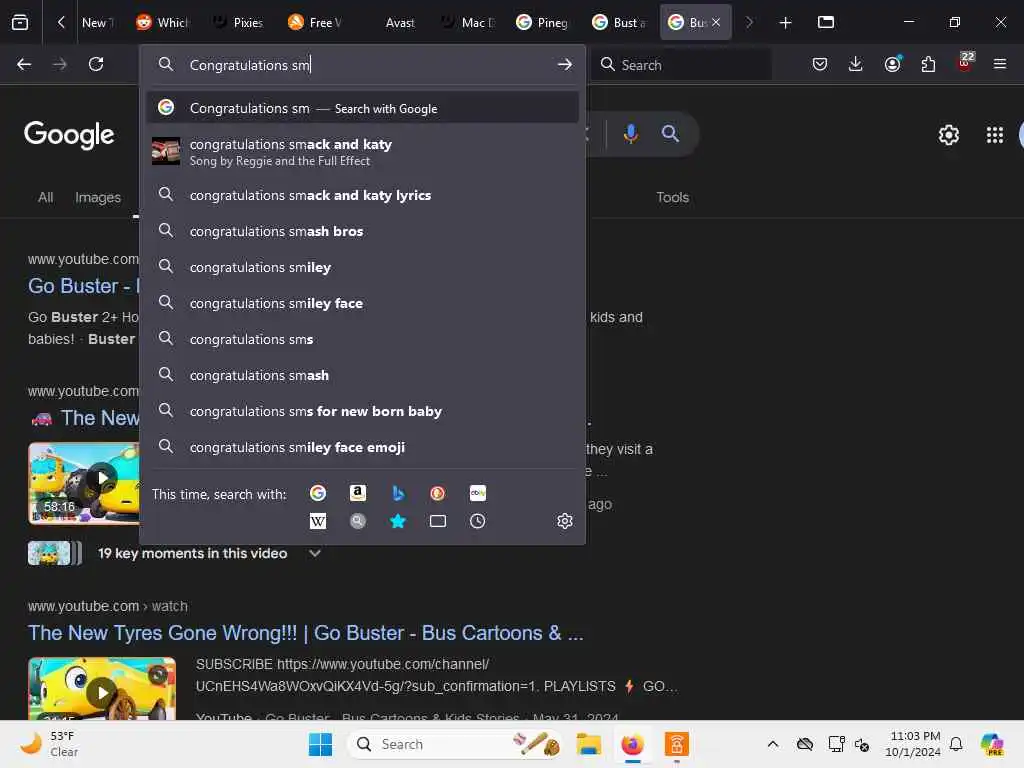
Task: Open a new tab with the plus button
Action: click(785, 22)
